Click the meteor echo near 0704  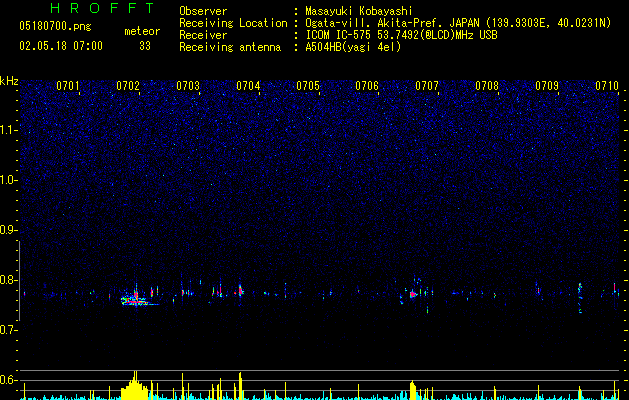point(240,290)
